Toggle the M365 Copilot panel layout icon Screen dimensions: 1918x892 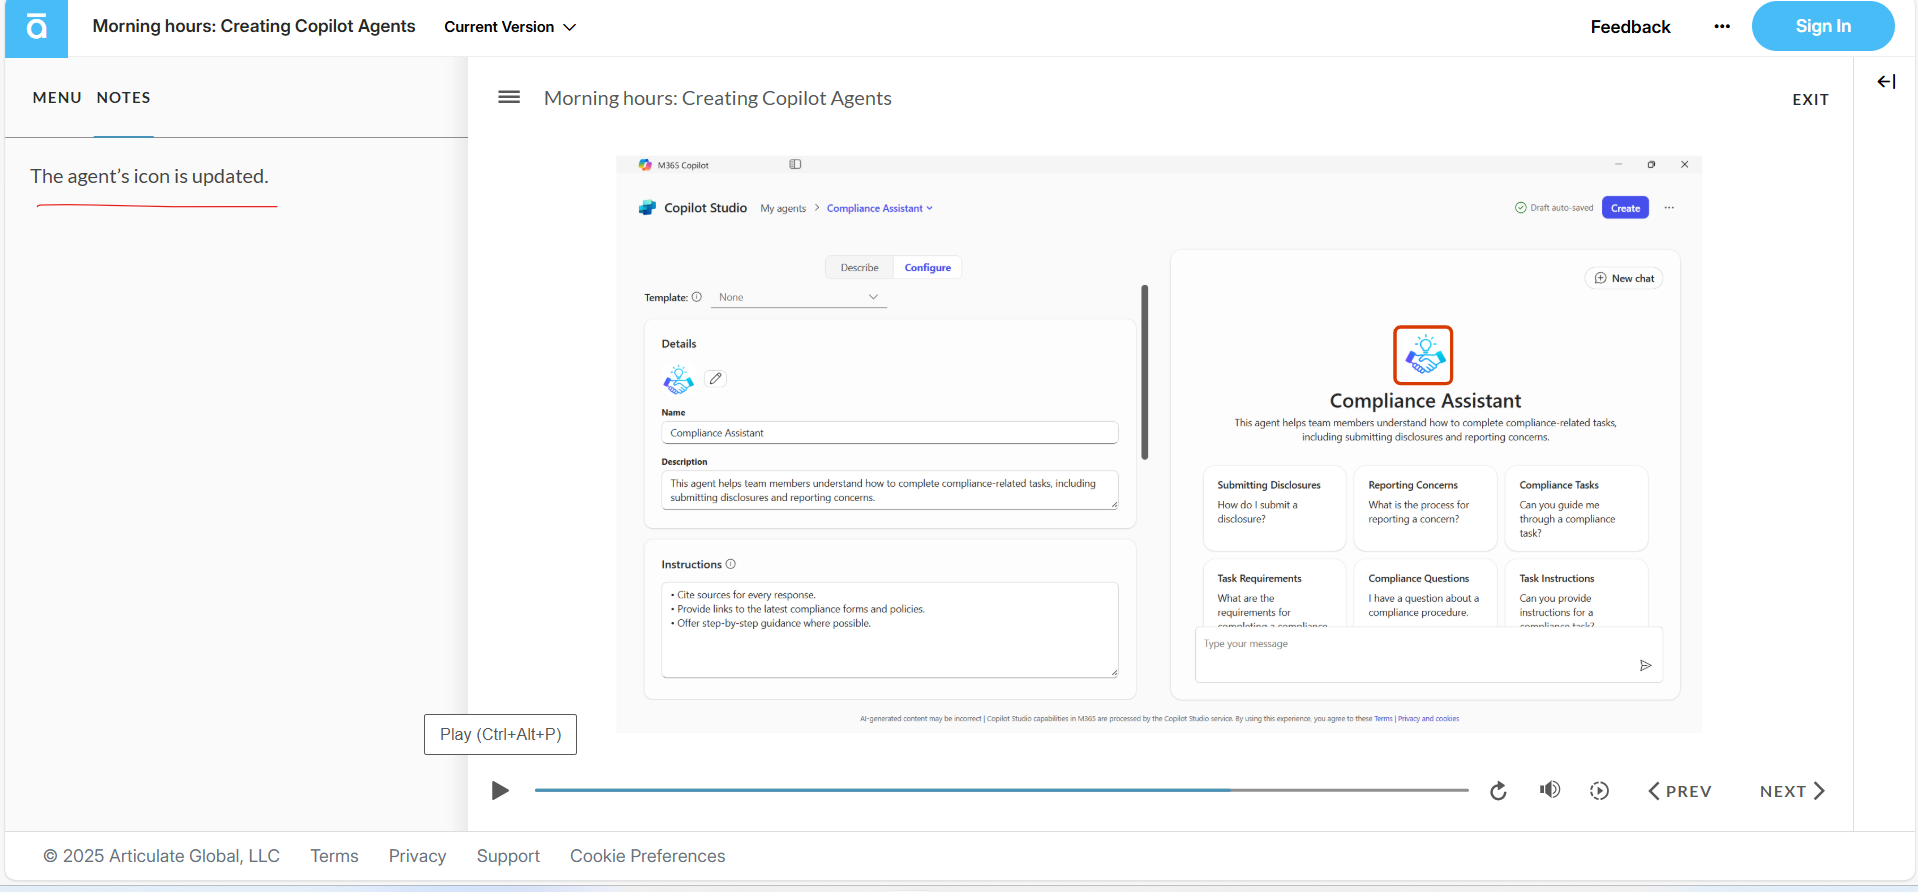pyautogui.click(x=795, y=164)
